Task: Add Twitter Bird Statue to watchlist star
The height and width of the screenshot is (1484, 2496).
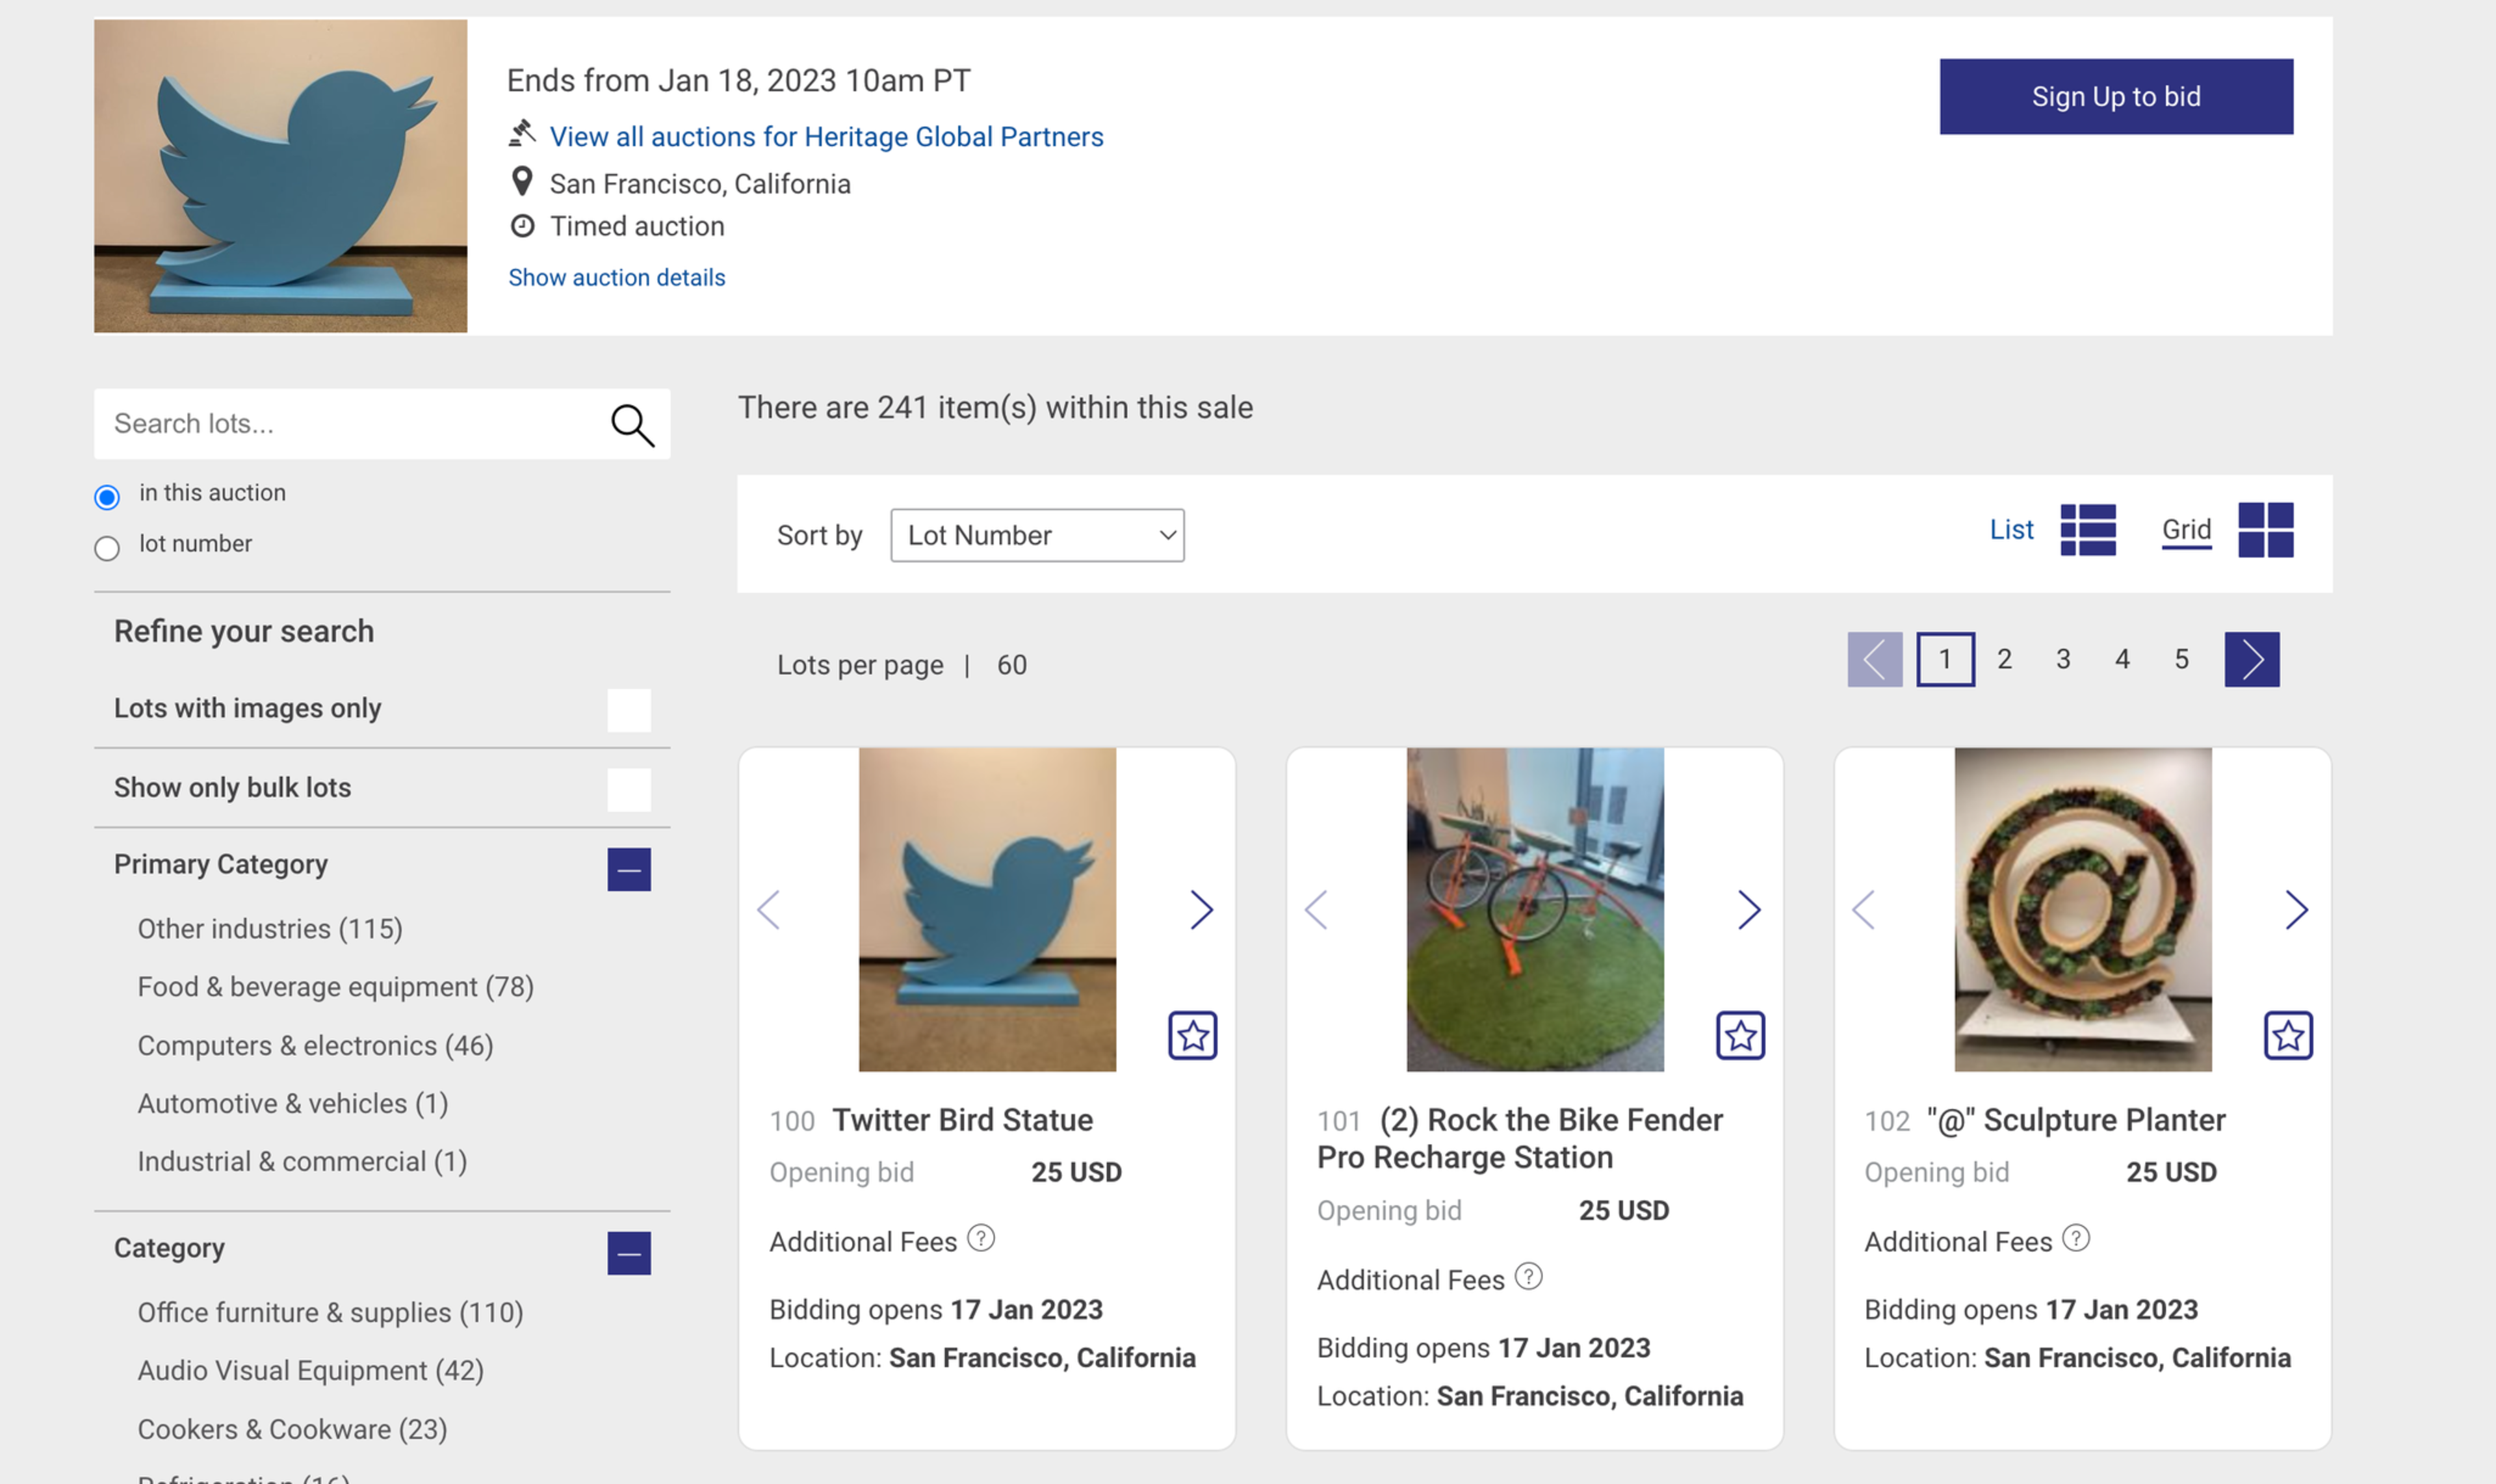Action: click(x=1192, y=1035)
